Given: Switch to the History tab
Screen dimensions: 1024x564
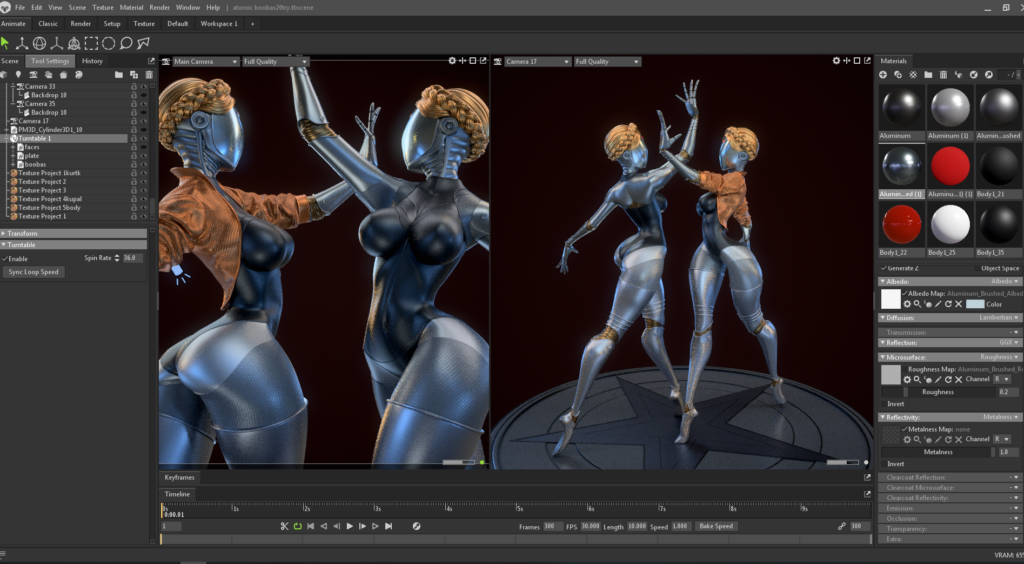Looking at the screenshot, I should pos(92,61).
